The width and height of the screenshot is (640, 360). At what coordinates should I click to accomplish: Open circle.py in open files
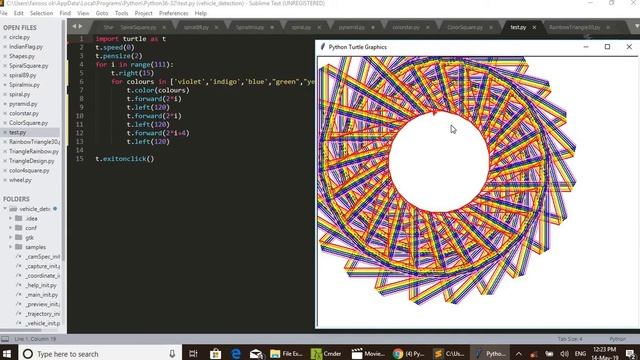pos(19,37)
